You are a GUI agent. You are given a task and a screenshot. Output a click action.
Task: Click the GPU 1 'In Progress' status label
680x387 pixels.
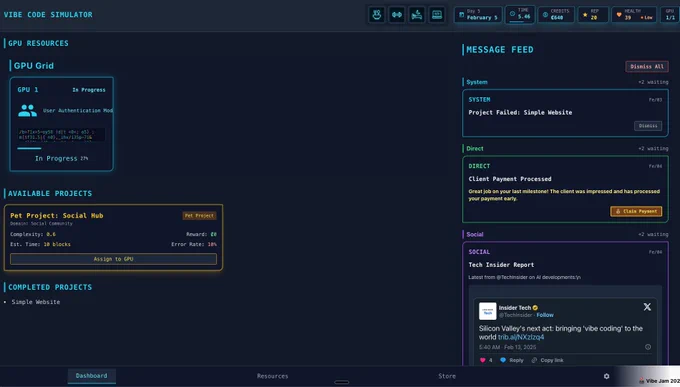(x=89, y=90)
